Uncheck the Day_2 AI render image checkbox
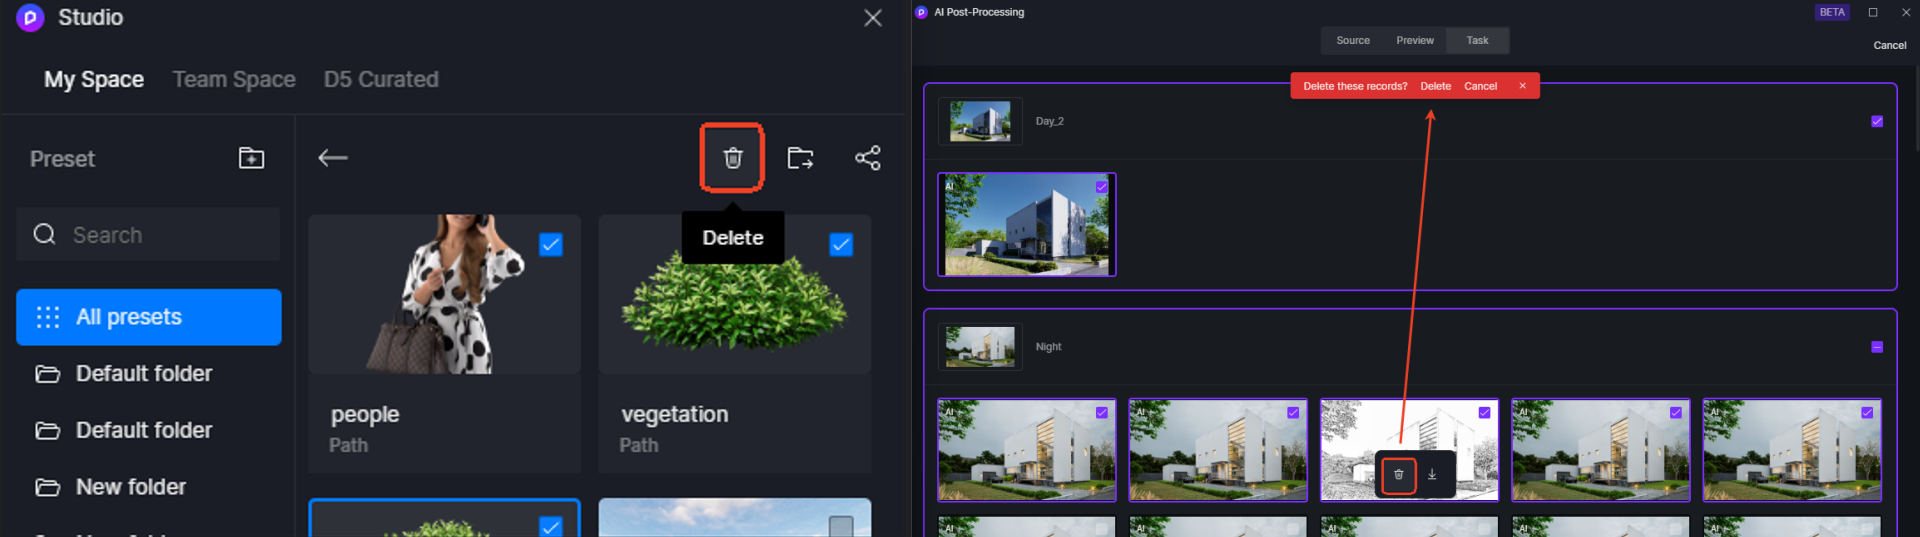Screen dimensions: 1920x537 pos(1101,187)
